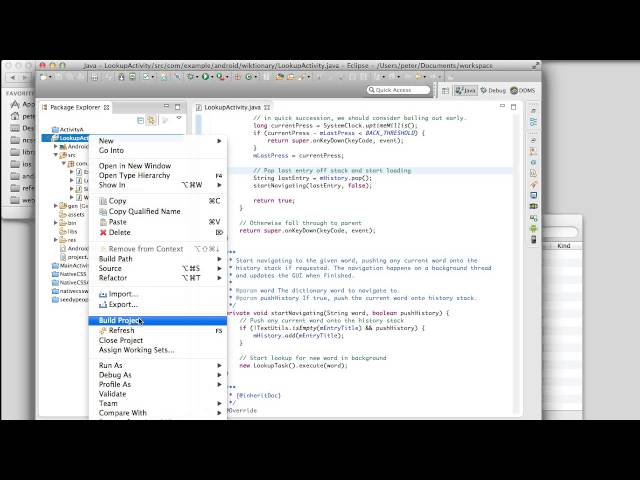This screenshot has width=640, height=480.
Task: Open the Run As submenu
Action: [158, 365]
